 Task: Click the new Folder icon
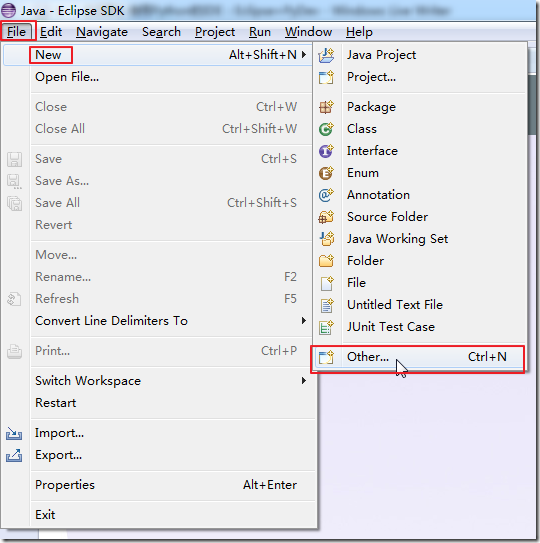[326, 261]
